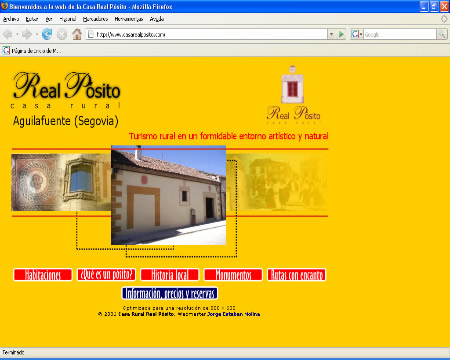This screenshot has width=450, height=360.
Task: Open the Editar menu
Action: (x=32, y=19)
